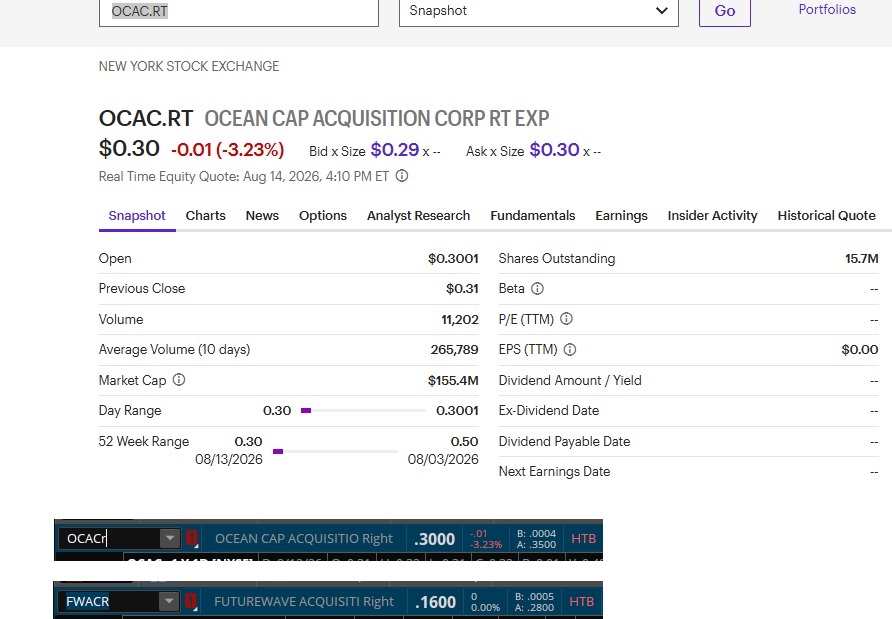
Task: Click the OCACr ticker input field
Action: (x=111, y=538)
